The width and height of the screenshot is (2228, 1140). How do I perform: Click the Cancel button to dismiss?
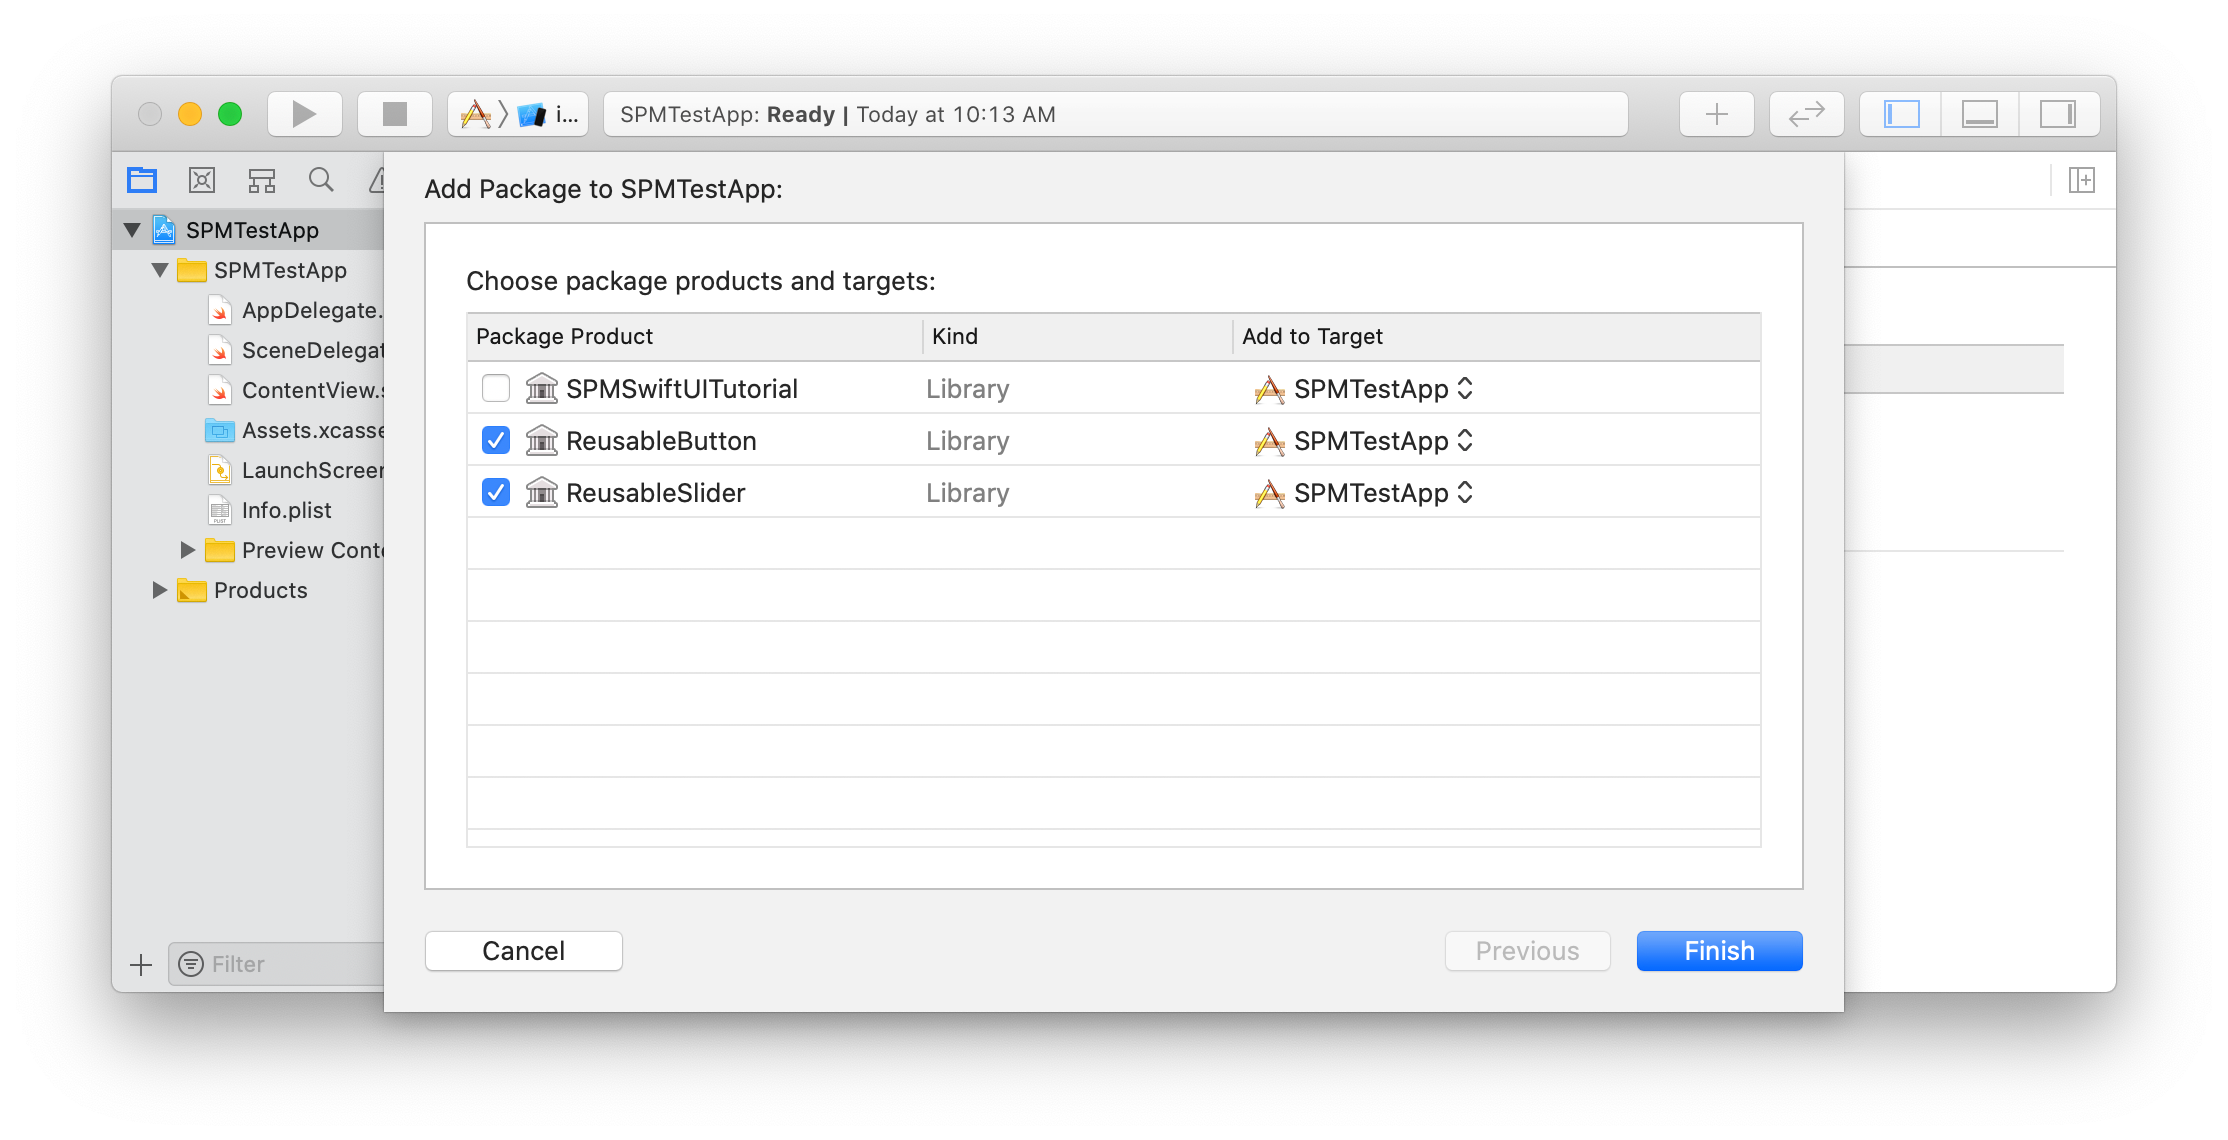click(x=522, y=950)
